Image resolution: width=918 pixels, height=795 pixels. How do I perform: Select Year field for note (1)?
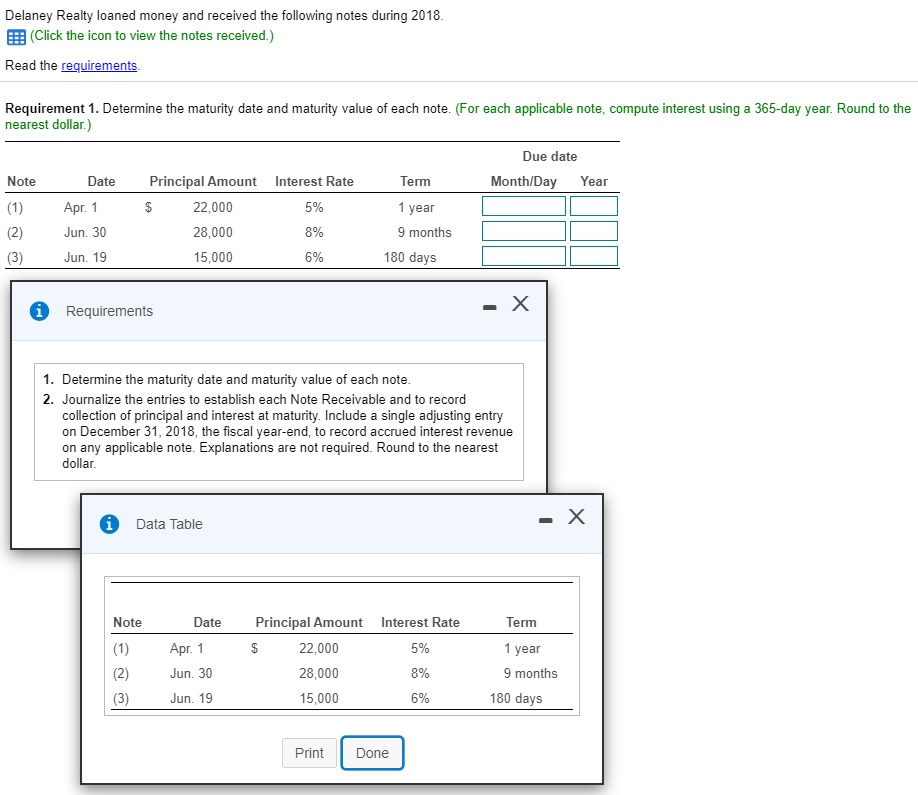[x=594, y=206]
